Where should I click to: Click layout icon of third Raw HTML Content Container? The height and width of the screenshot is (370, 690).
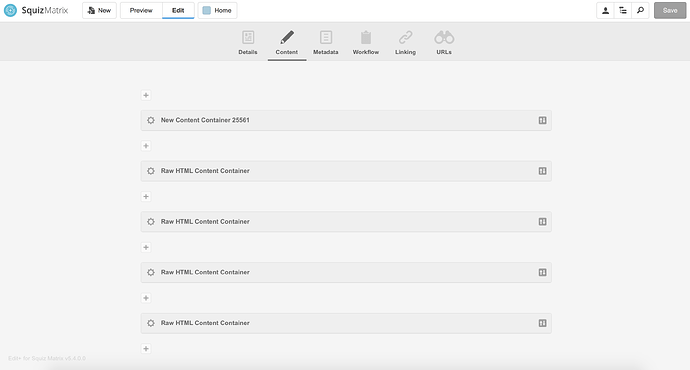click(543, 272)
